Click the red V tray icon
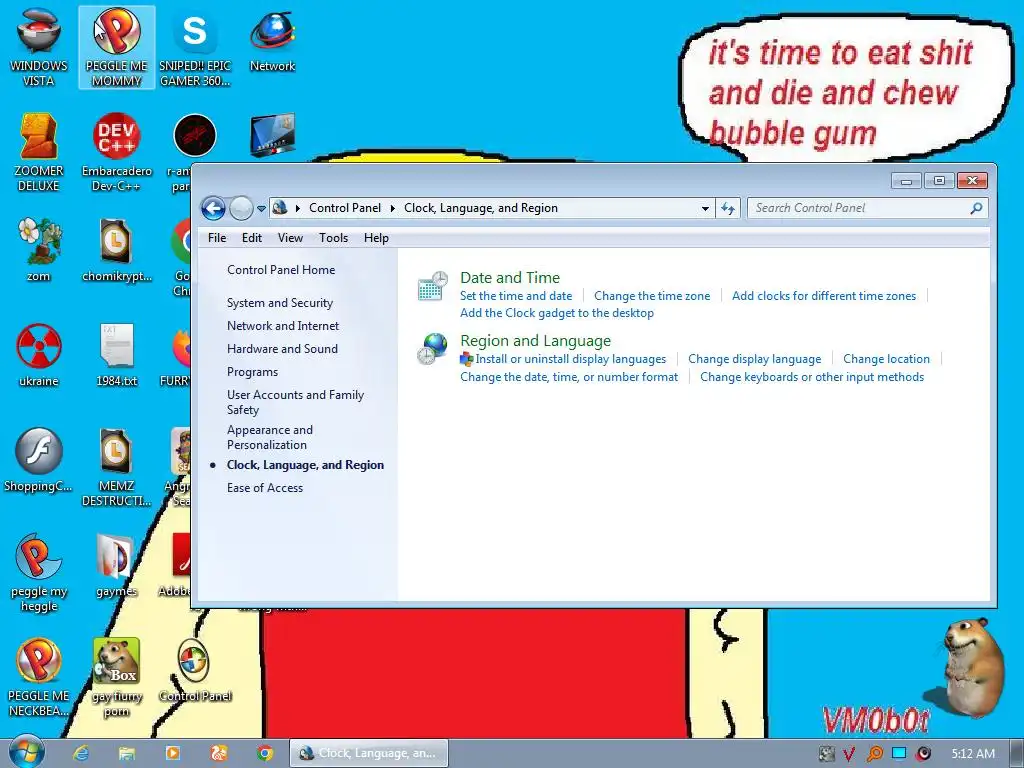The image size is (1024, 768). tap(848, 754)
